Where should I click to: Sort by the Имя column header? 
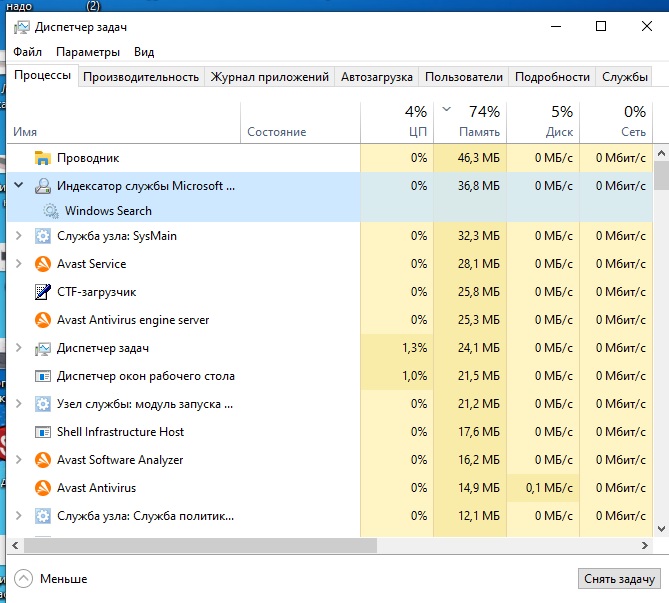124,123
